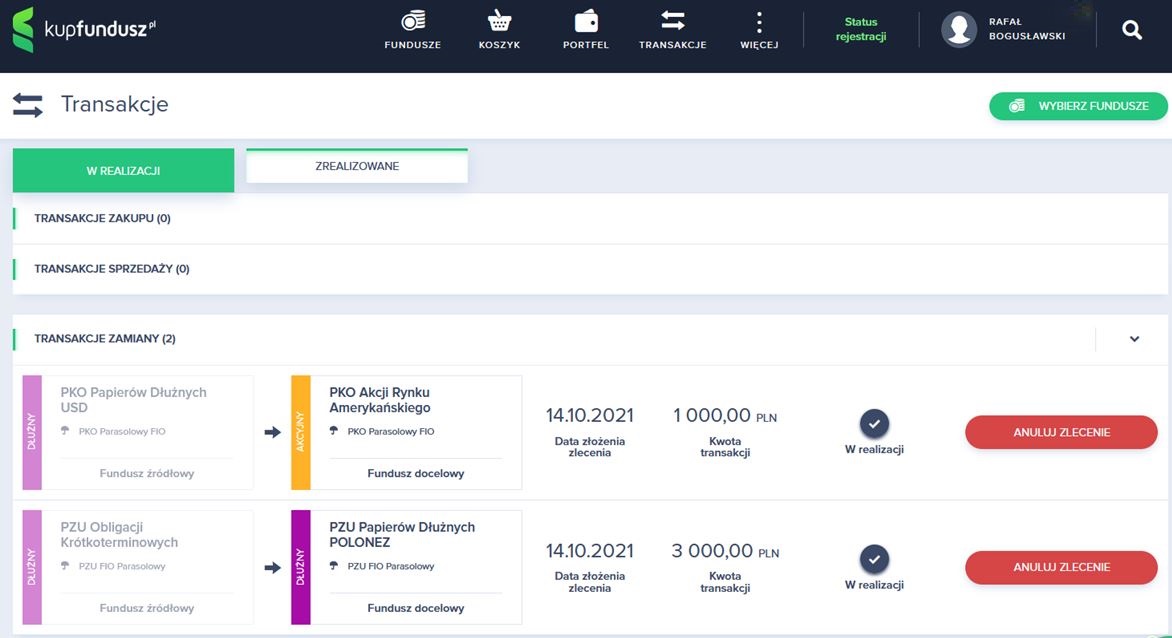
Task: Open the PKO Akcji Rynku Amerykańskiego fund
Action: (380, 400)
